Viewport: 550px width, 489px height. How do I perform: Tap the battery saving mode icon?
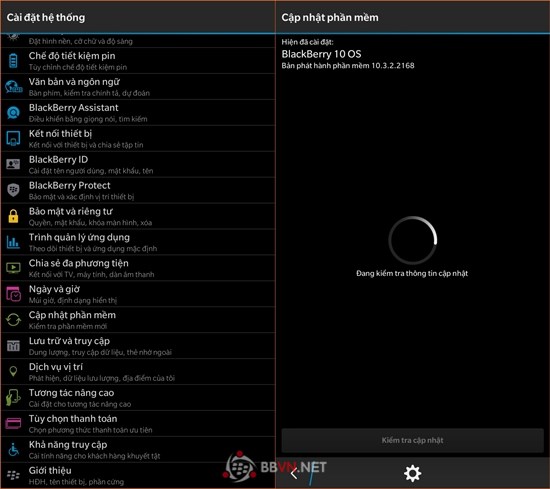tap(13, 61)
